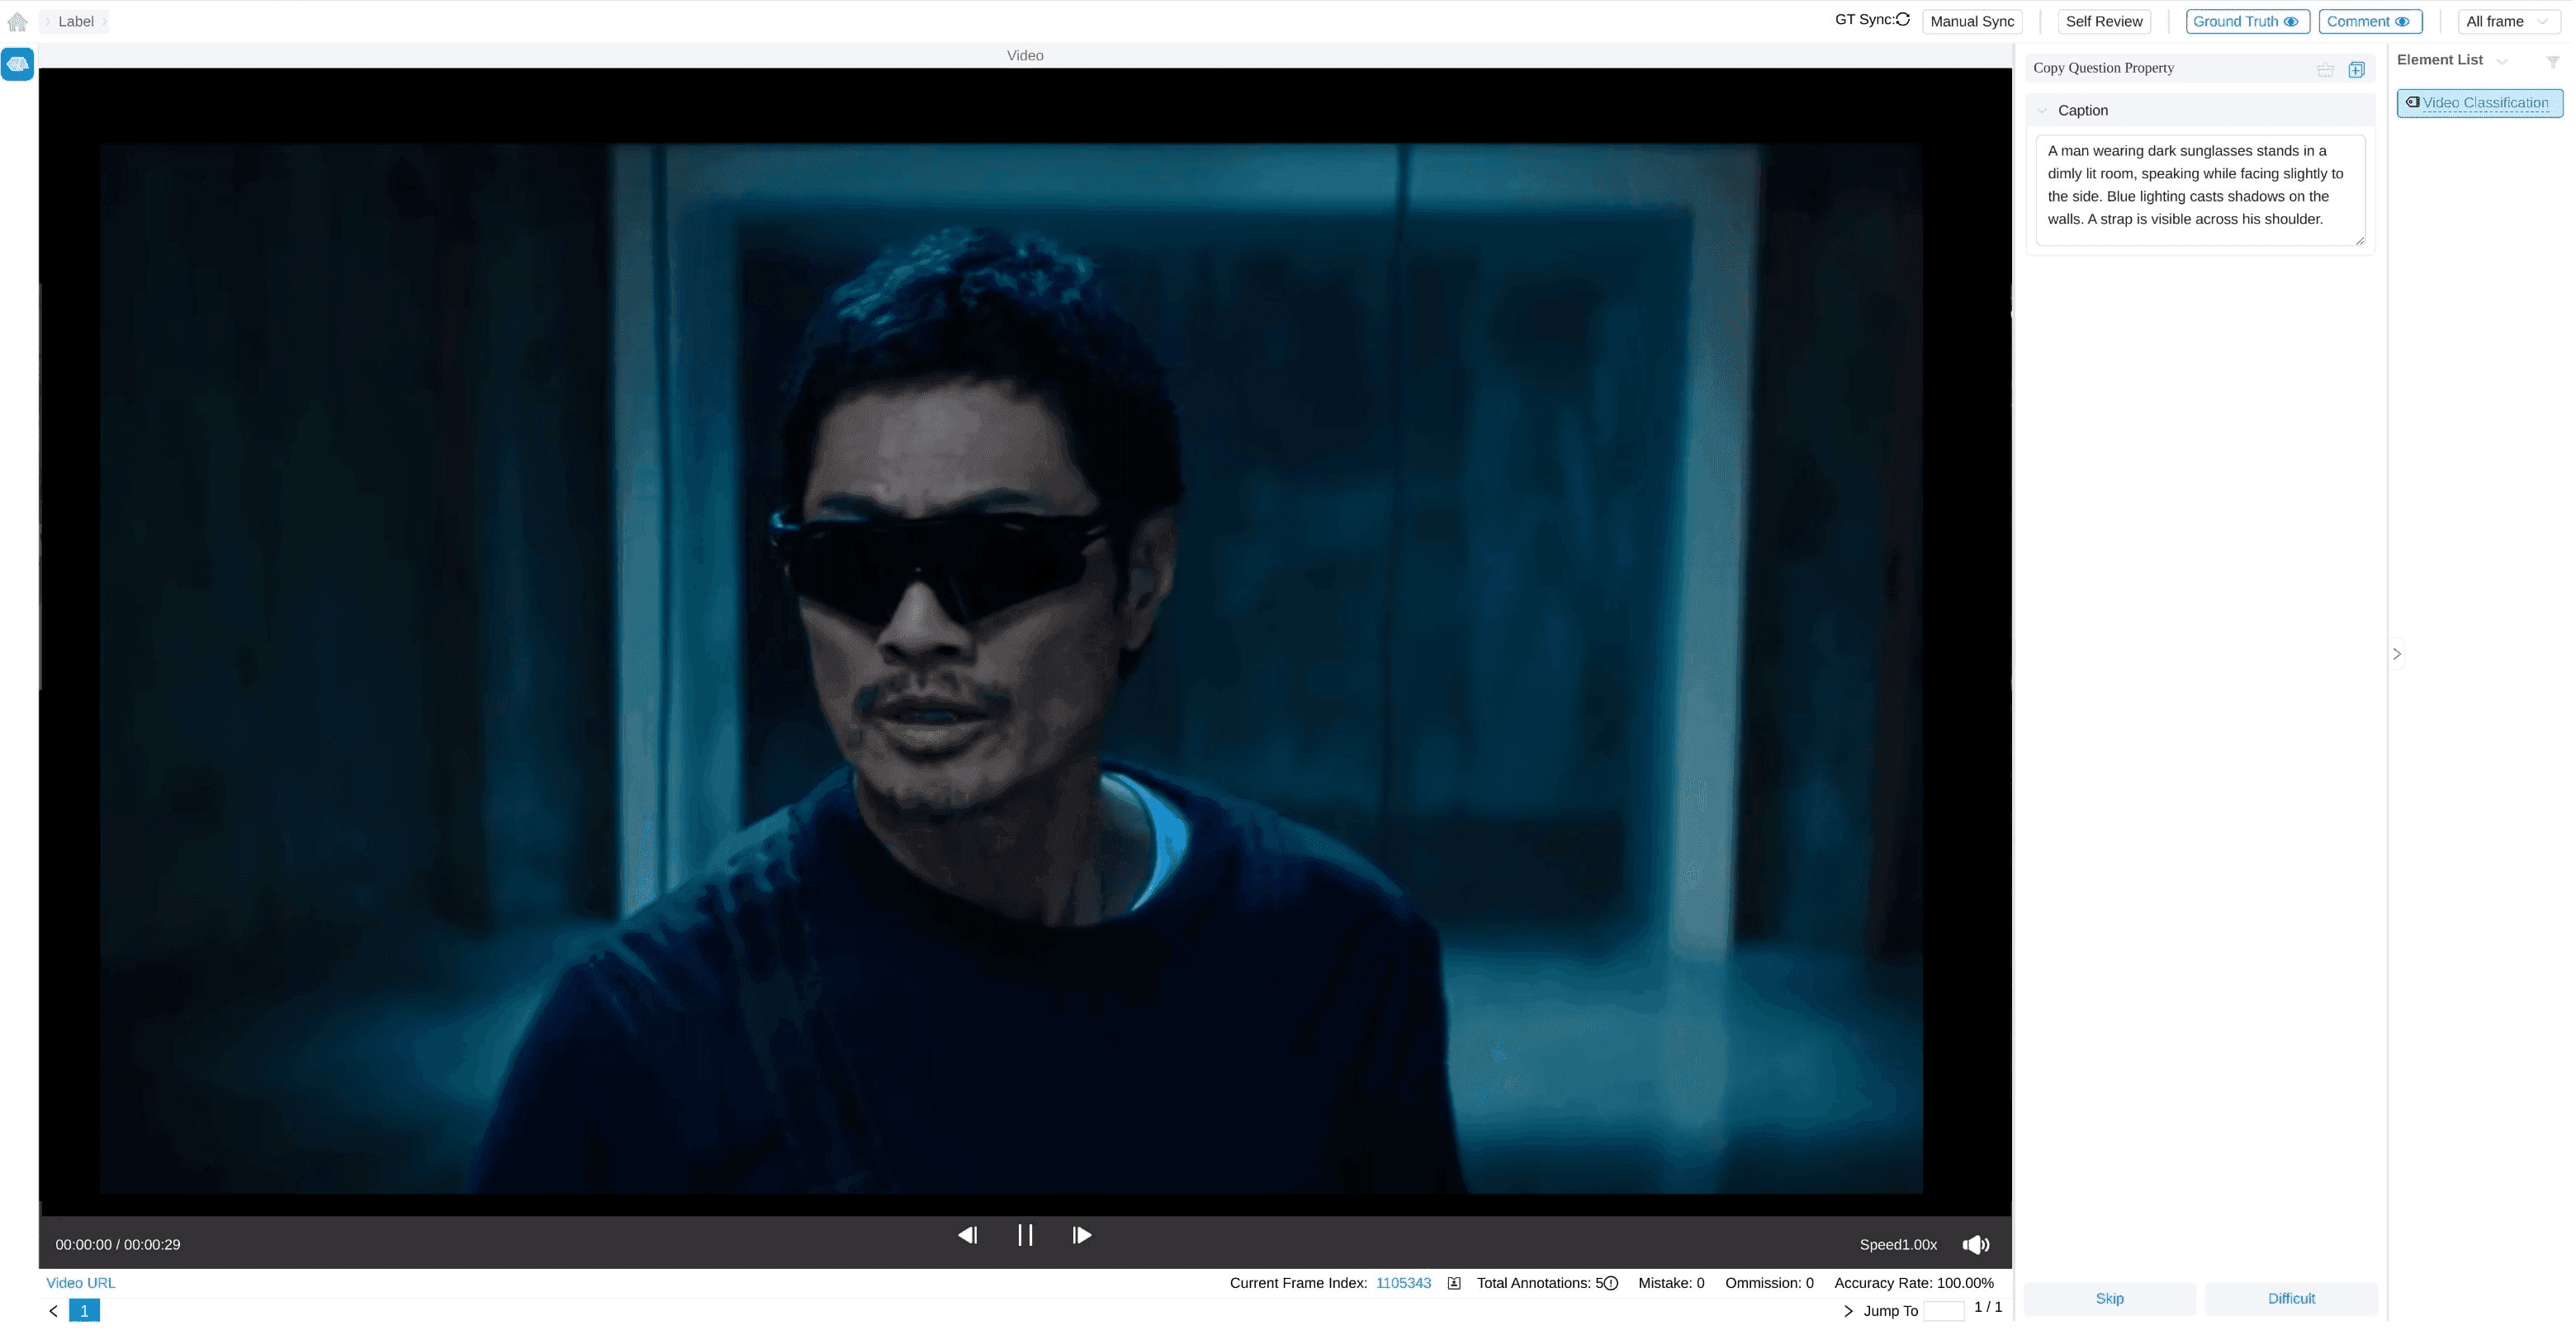Filter the Element List with funnel icon
Screen dimensions: 2576x1330
(2552, 62)
